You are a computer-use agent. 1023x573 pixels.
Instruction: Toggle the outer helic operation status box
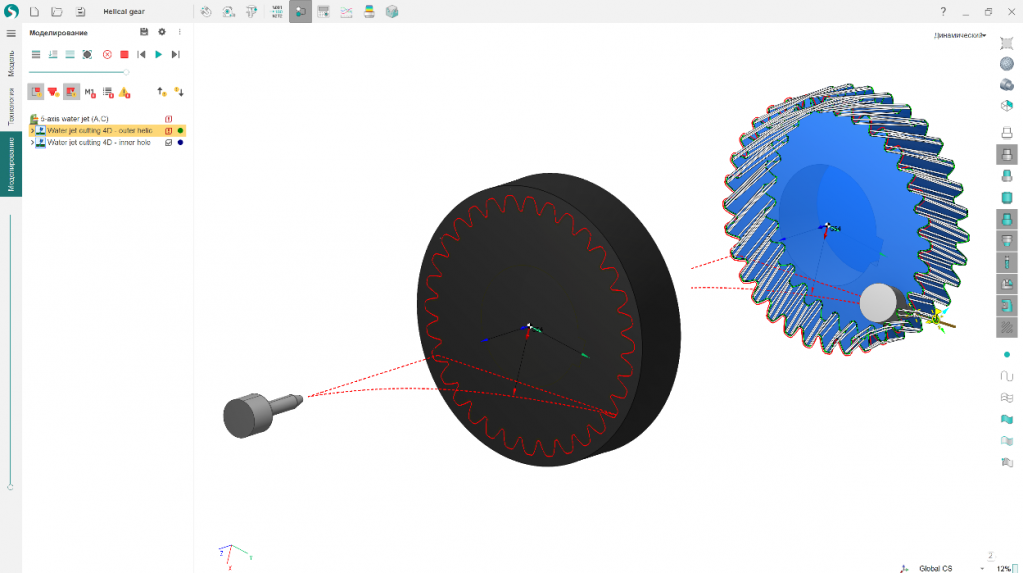click(168, 131)
